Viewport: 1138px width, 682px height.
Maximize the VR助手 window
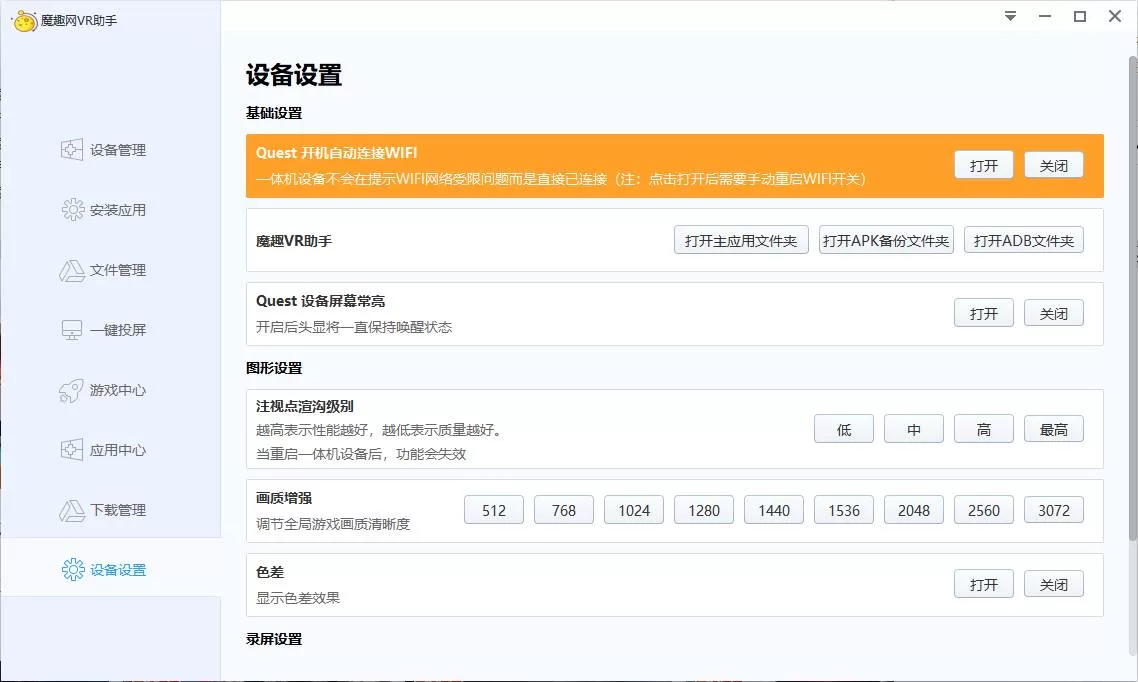point(1080,16)
